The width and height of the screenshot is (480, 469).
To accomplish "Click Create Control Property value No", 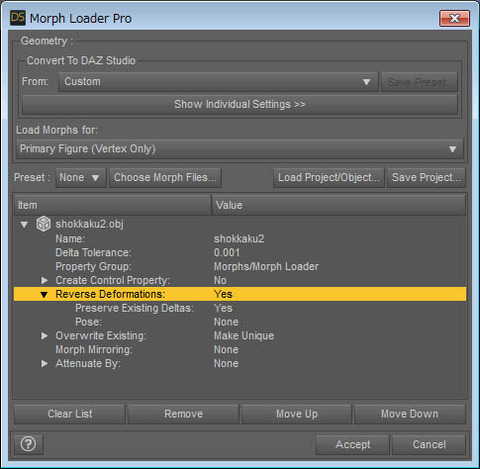I will tap(220, 280).
